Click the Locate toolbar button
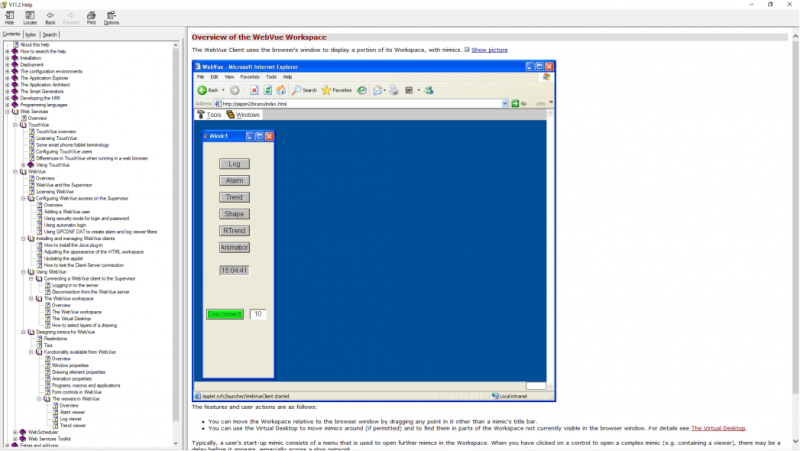 [30, 18]
